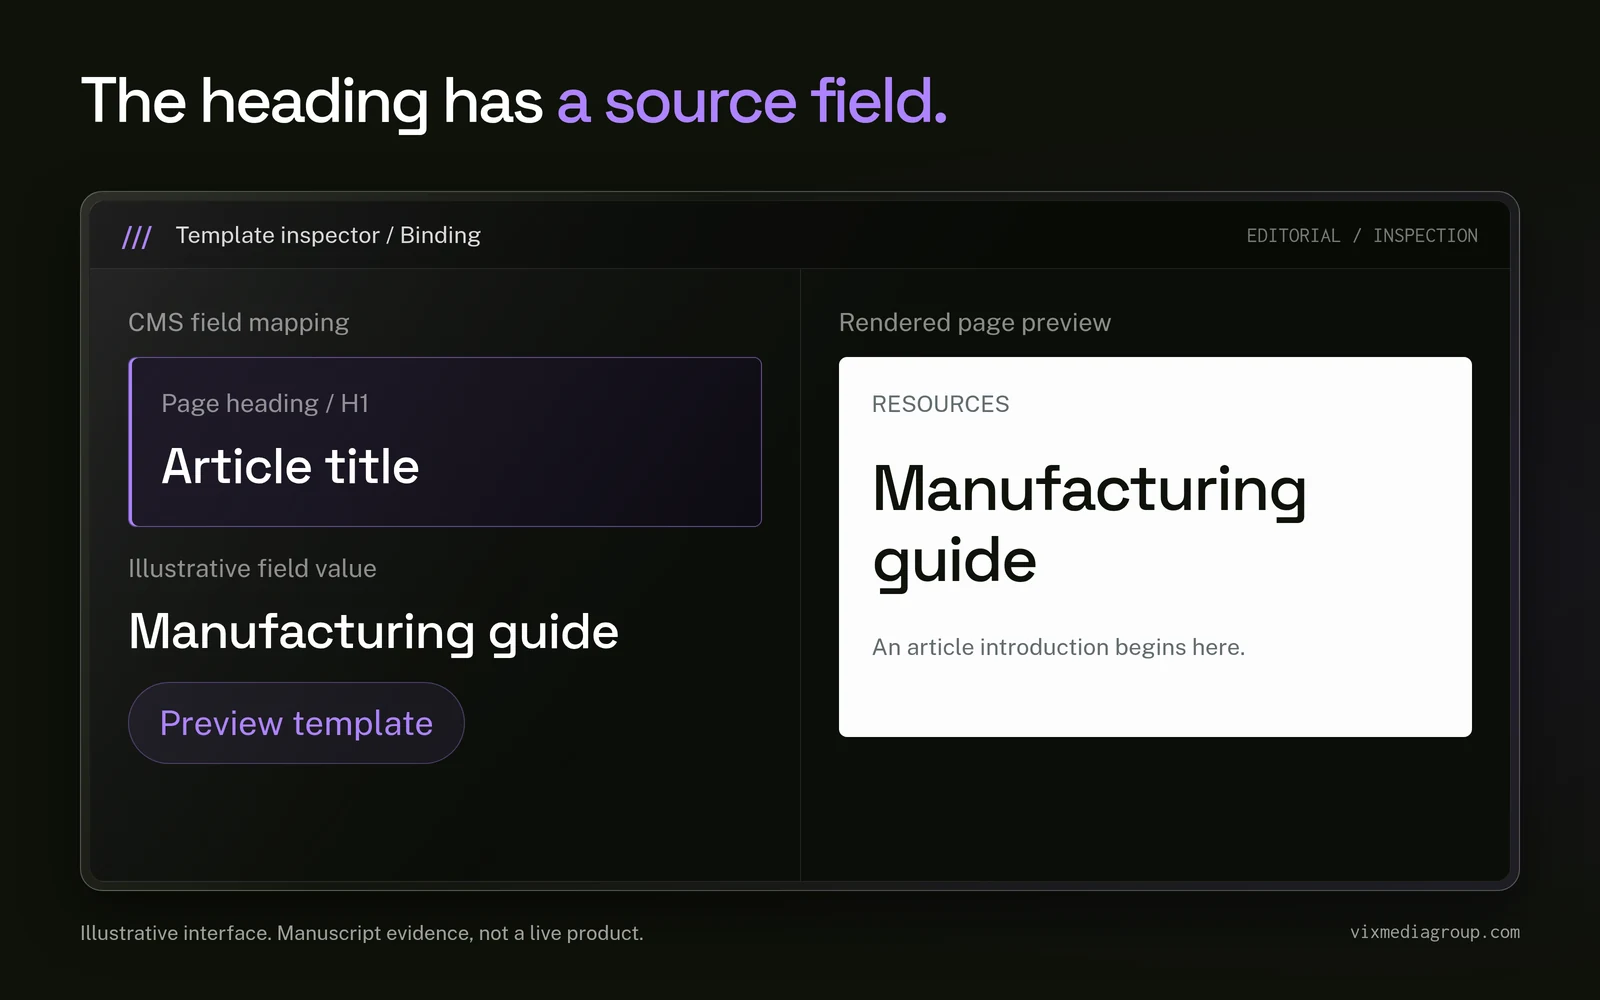1600x1000 pixels.
Task: Click the 'Illustrative field value' label
Action: pos(253,568)
